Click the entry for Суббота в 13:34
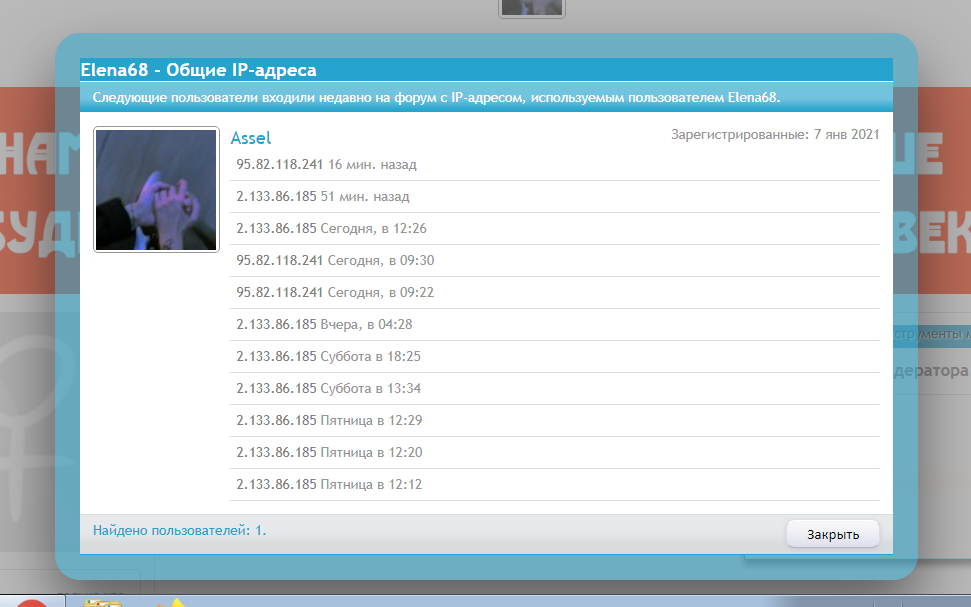 328,388
